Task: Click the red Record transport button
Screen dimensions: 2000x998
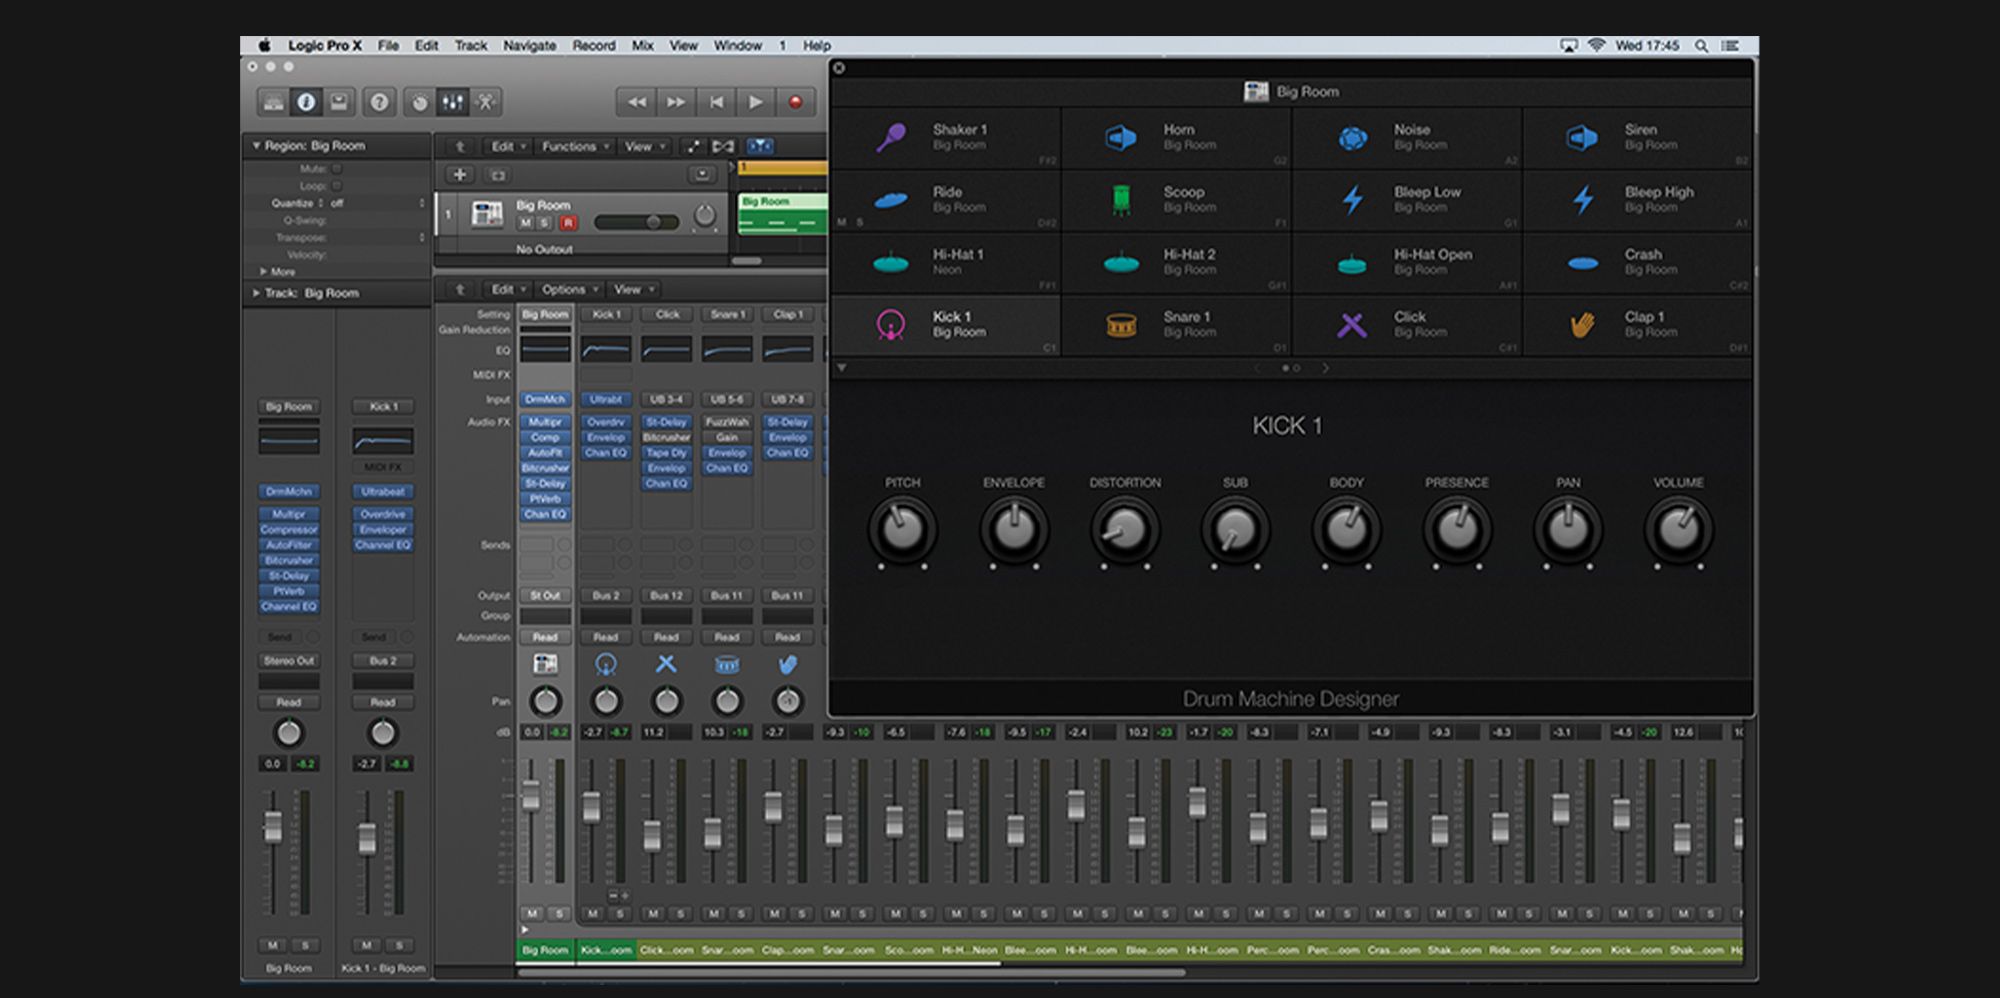Action: point(796,102)
